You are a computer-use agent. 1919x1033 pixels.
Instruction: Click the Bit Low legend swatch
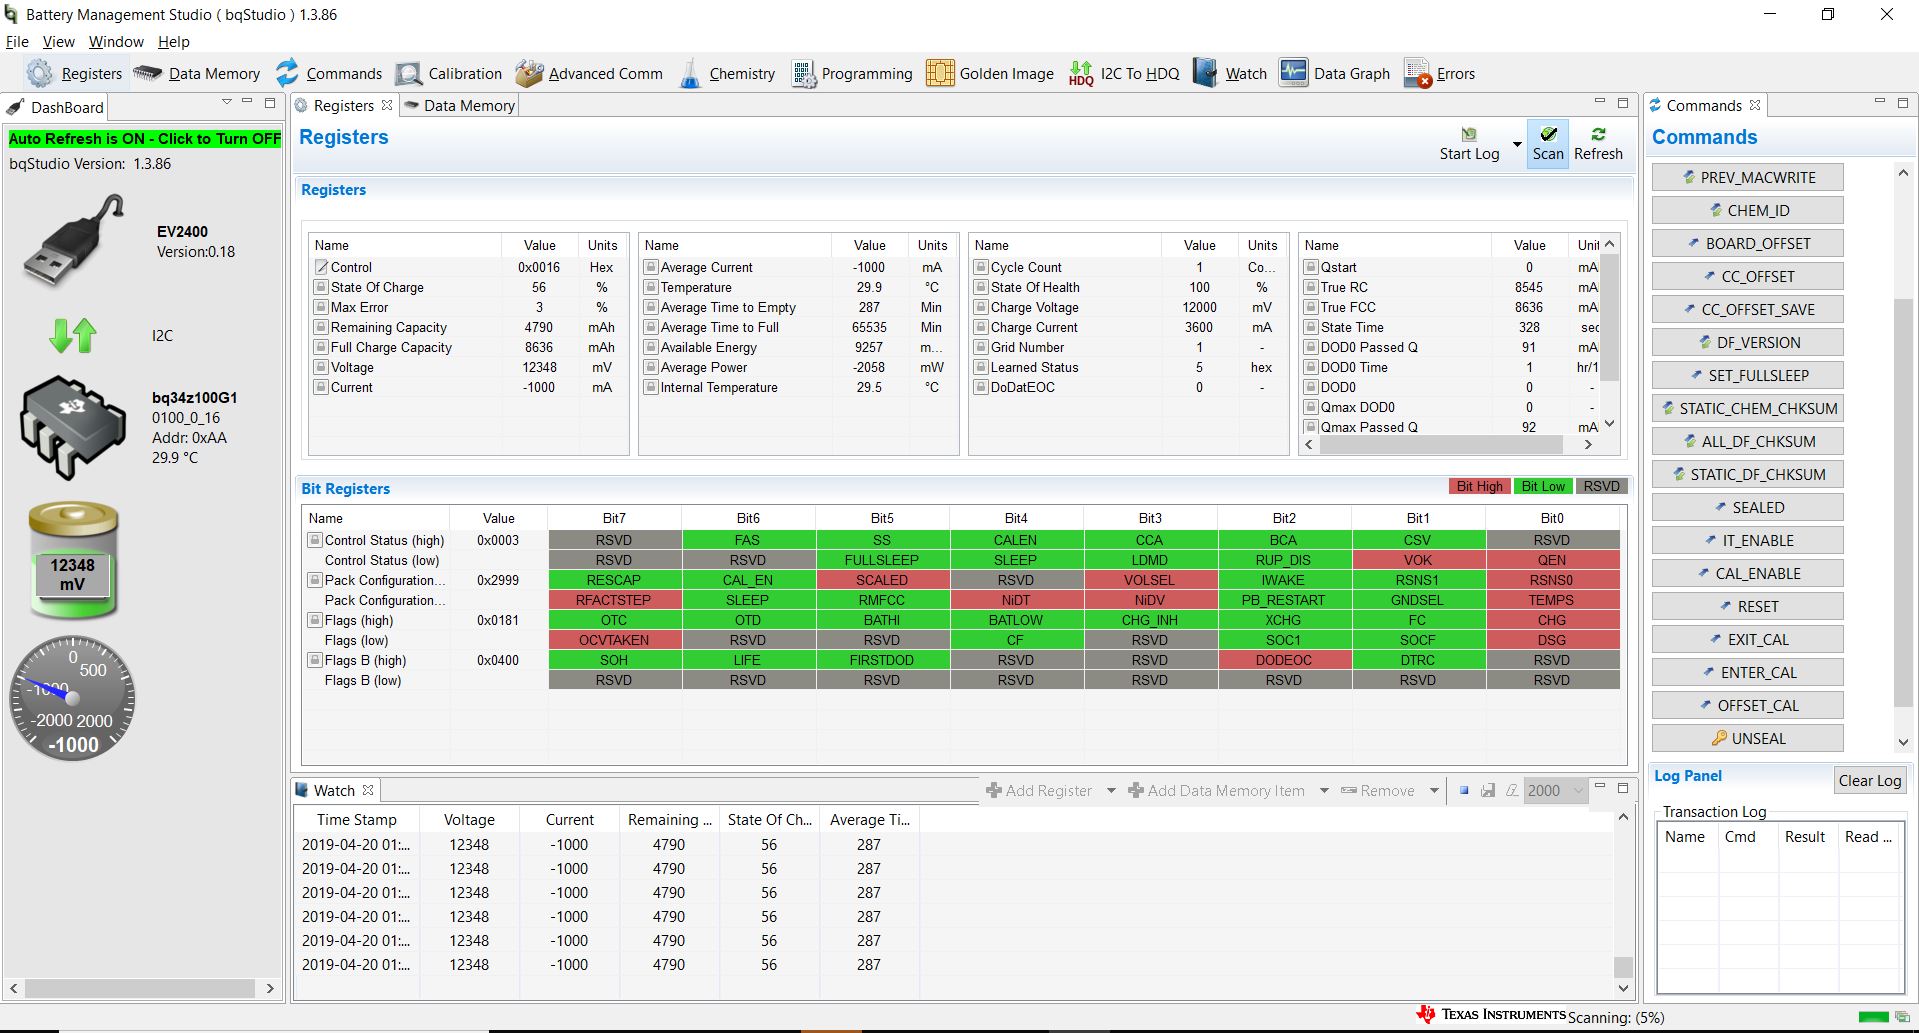pyautogui.click(x=1543, y=486)
